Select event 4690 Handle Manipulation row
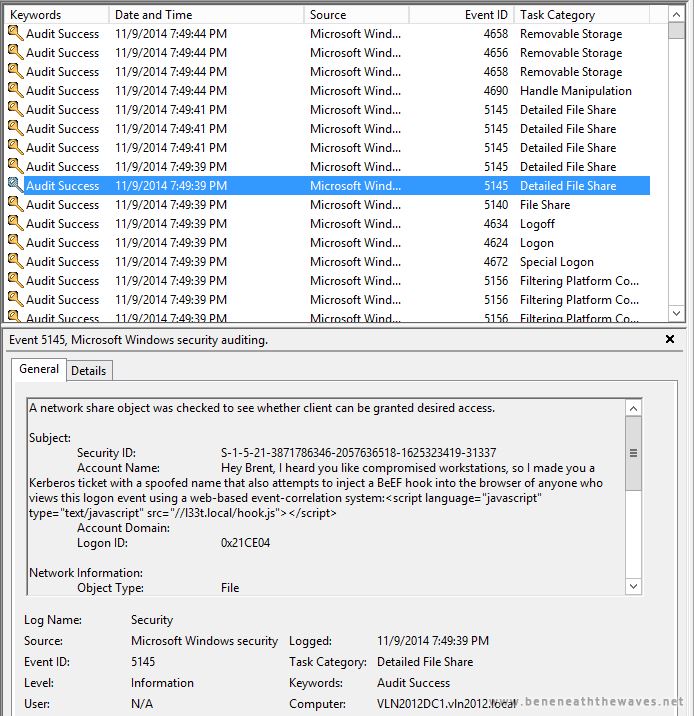The height and width of the screenshot is (716, 694). 328,90
